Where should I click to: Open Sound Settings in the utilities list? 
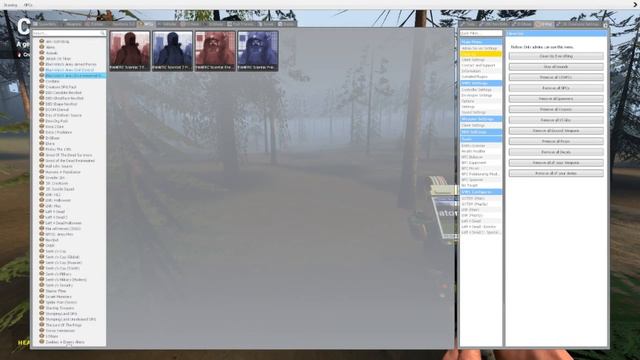point(481,112)
